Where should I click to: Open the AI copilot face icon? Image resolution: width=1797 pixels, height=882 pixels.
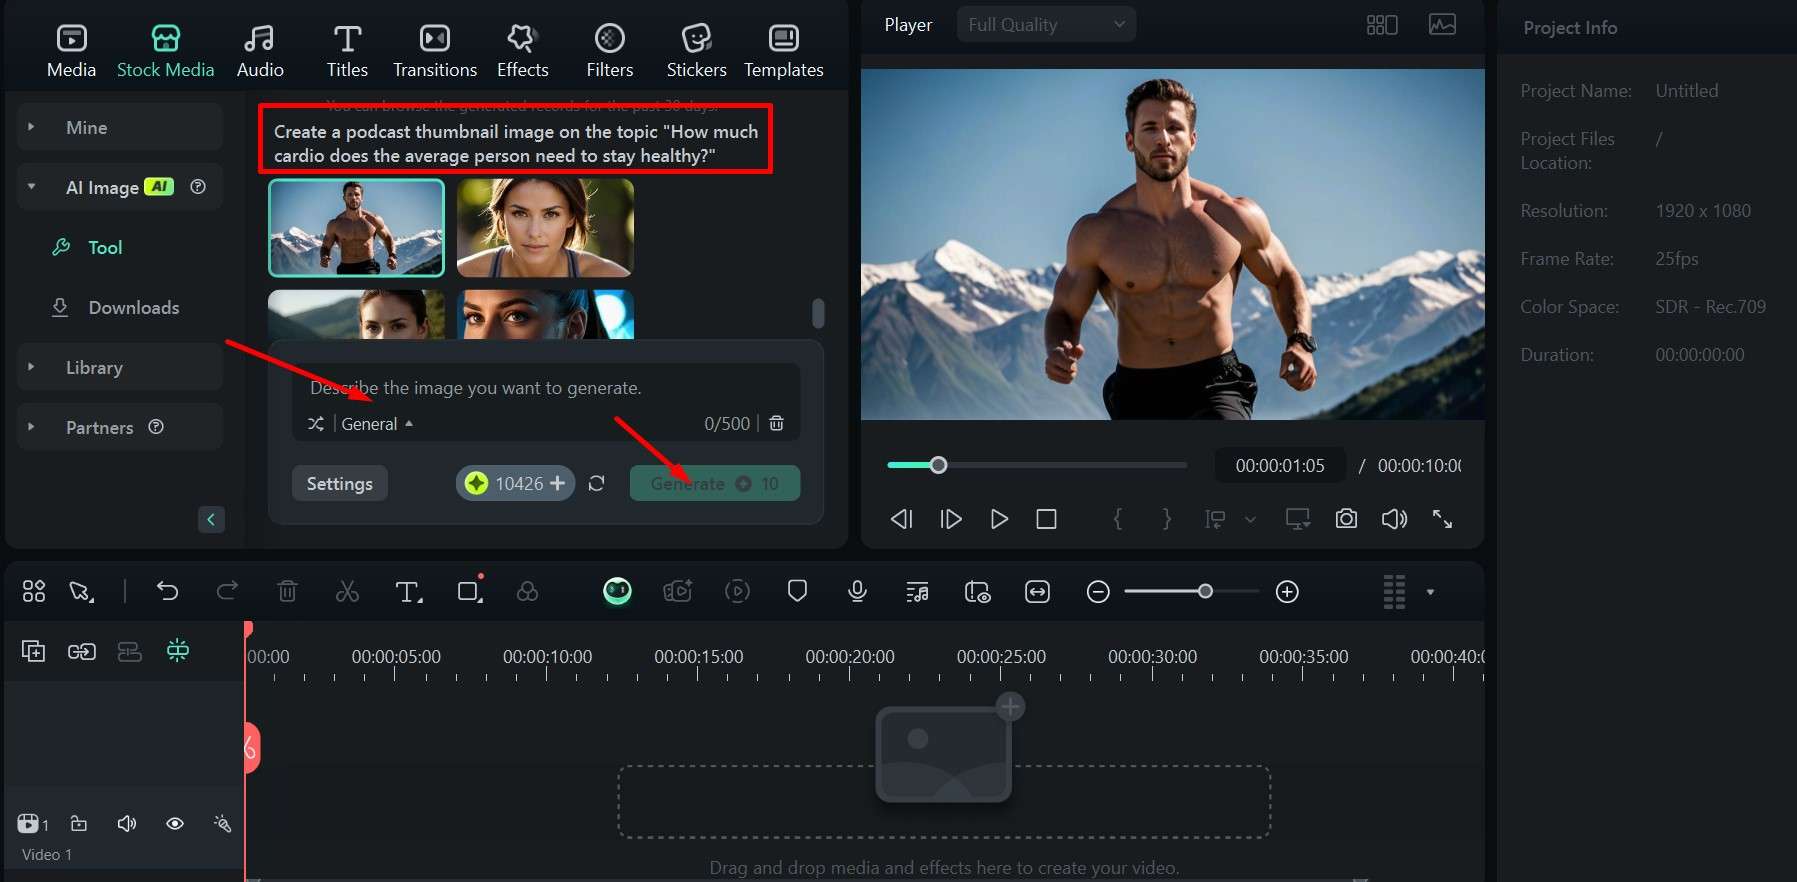(x=617, y=592)
